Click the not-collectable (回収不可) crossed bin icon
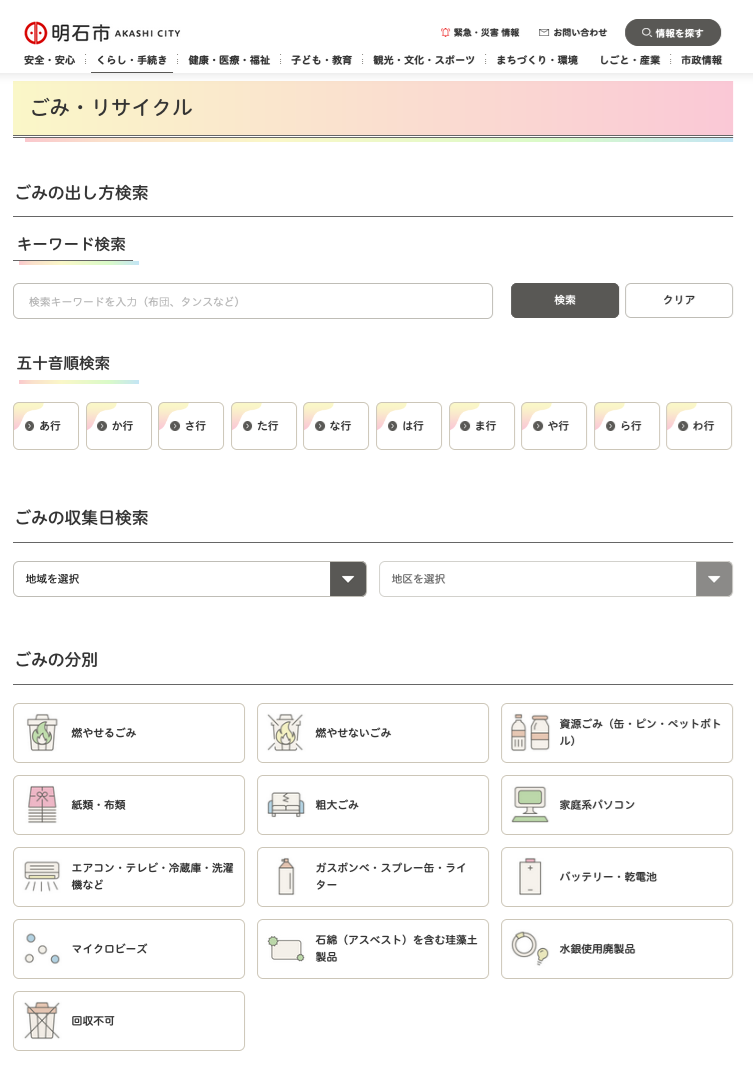The image size is (753, 1080). (42, 1021)
